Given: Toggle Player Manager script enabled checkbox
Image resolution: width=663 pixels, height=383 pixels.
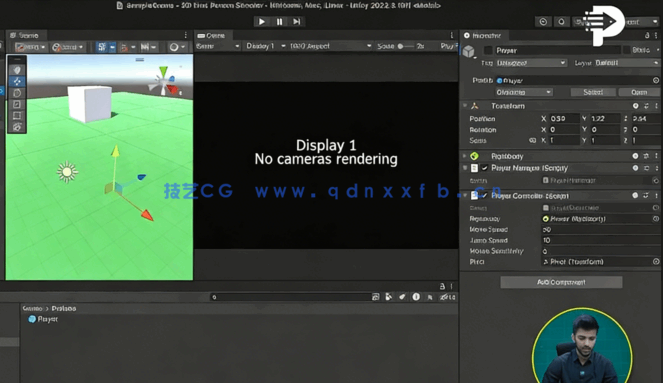Looking at the screenshot, I should point(485,168).
